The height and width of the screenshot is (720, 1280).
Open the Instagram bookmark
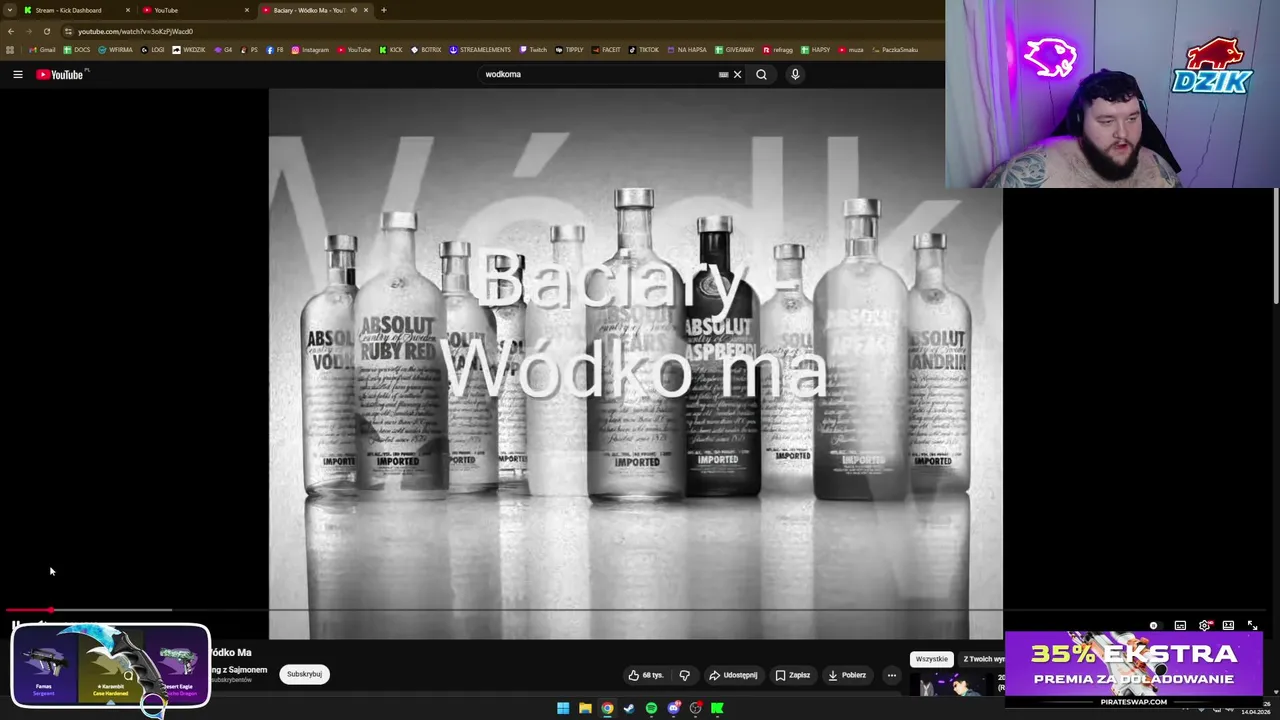[x=310, y=49]
